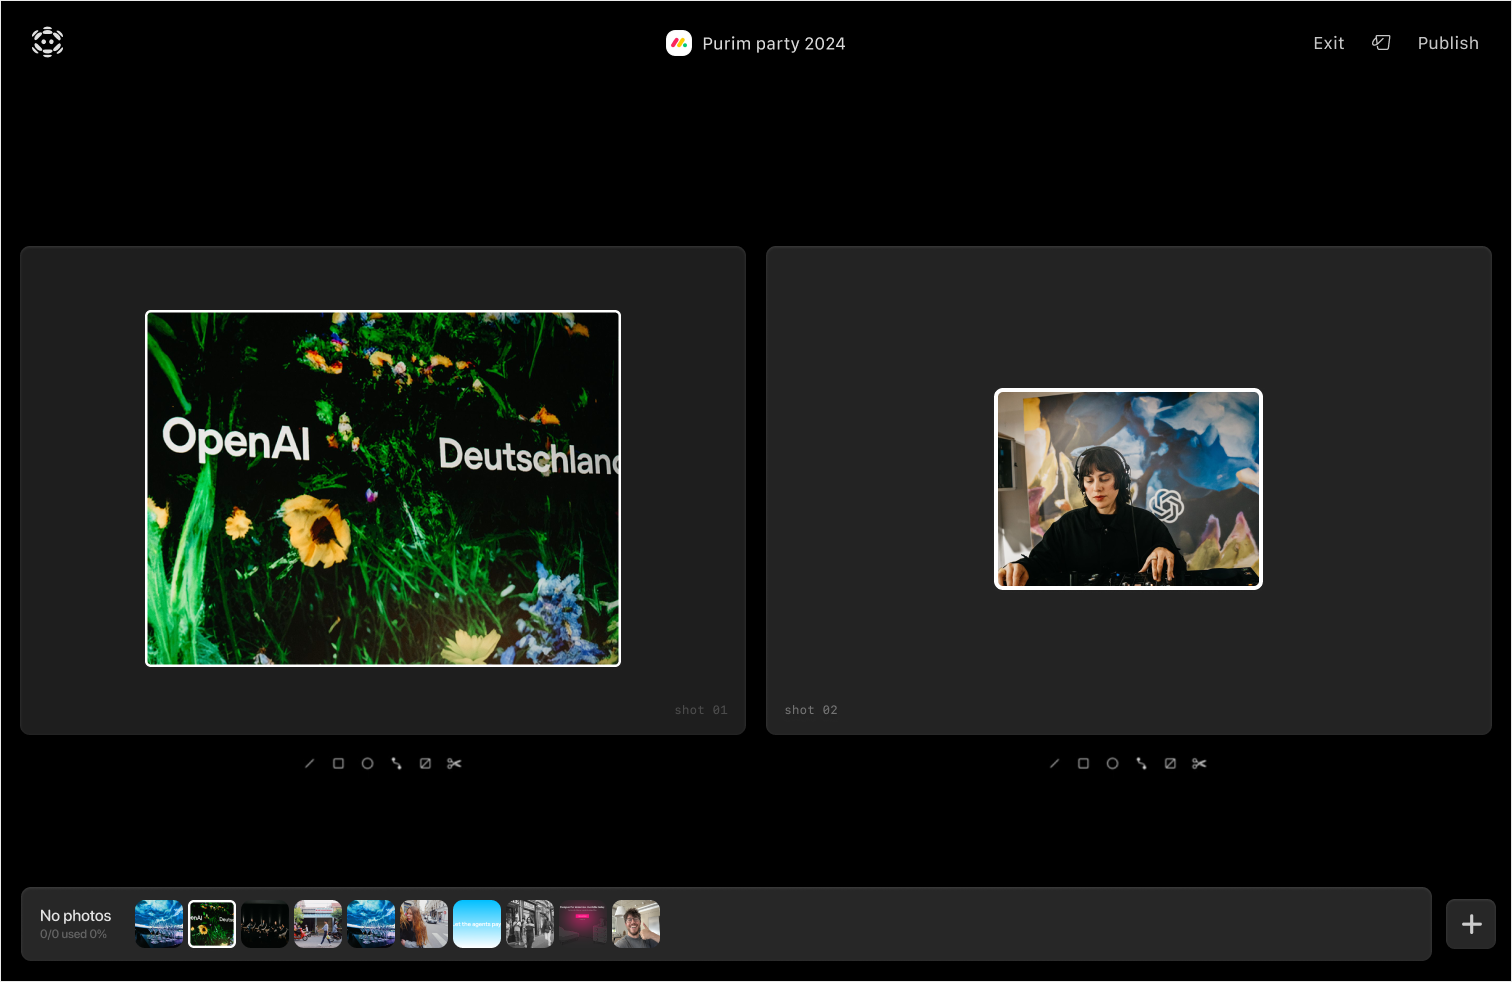This screenshot has width=1512, height=982.
Task: Pick the circle tool under shot 01
Action: pos(368,764)
